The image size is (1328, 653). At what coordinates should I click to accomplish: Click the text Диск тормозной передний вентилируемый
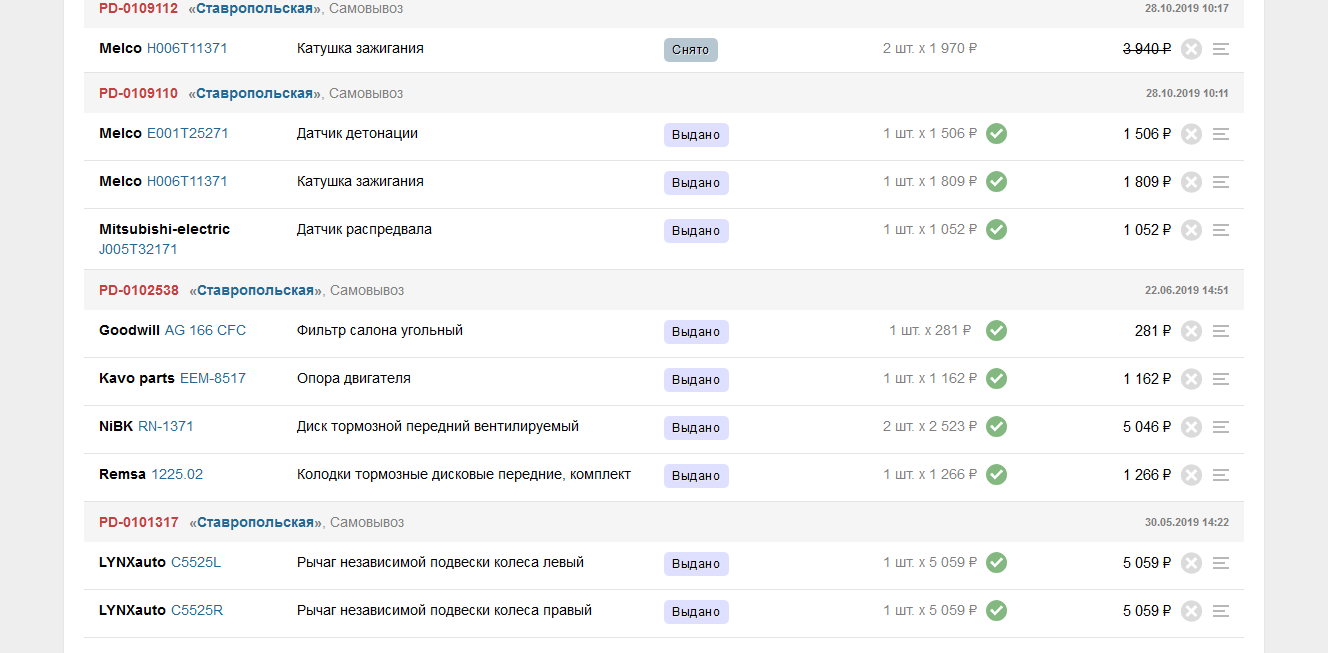click(438, 426)
